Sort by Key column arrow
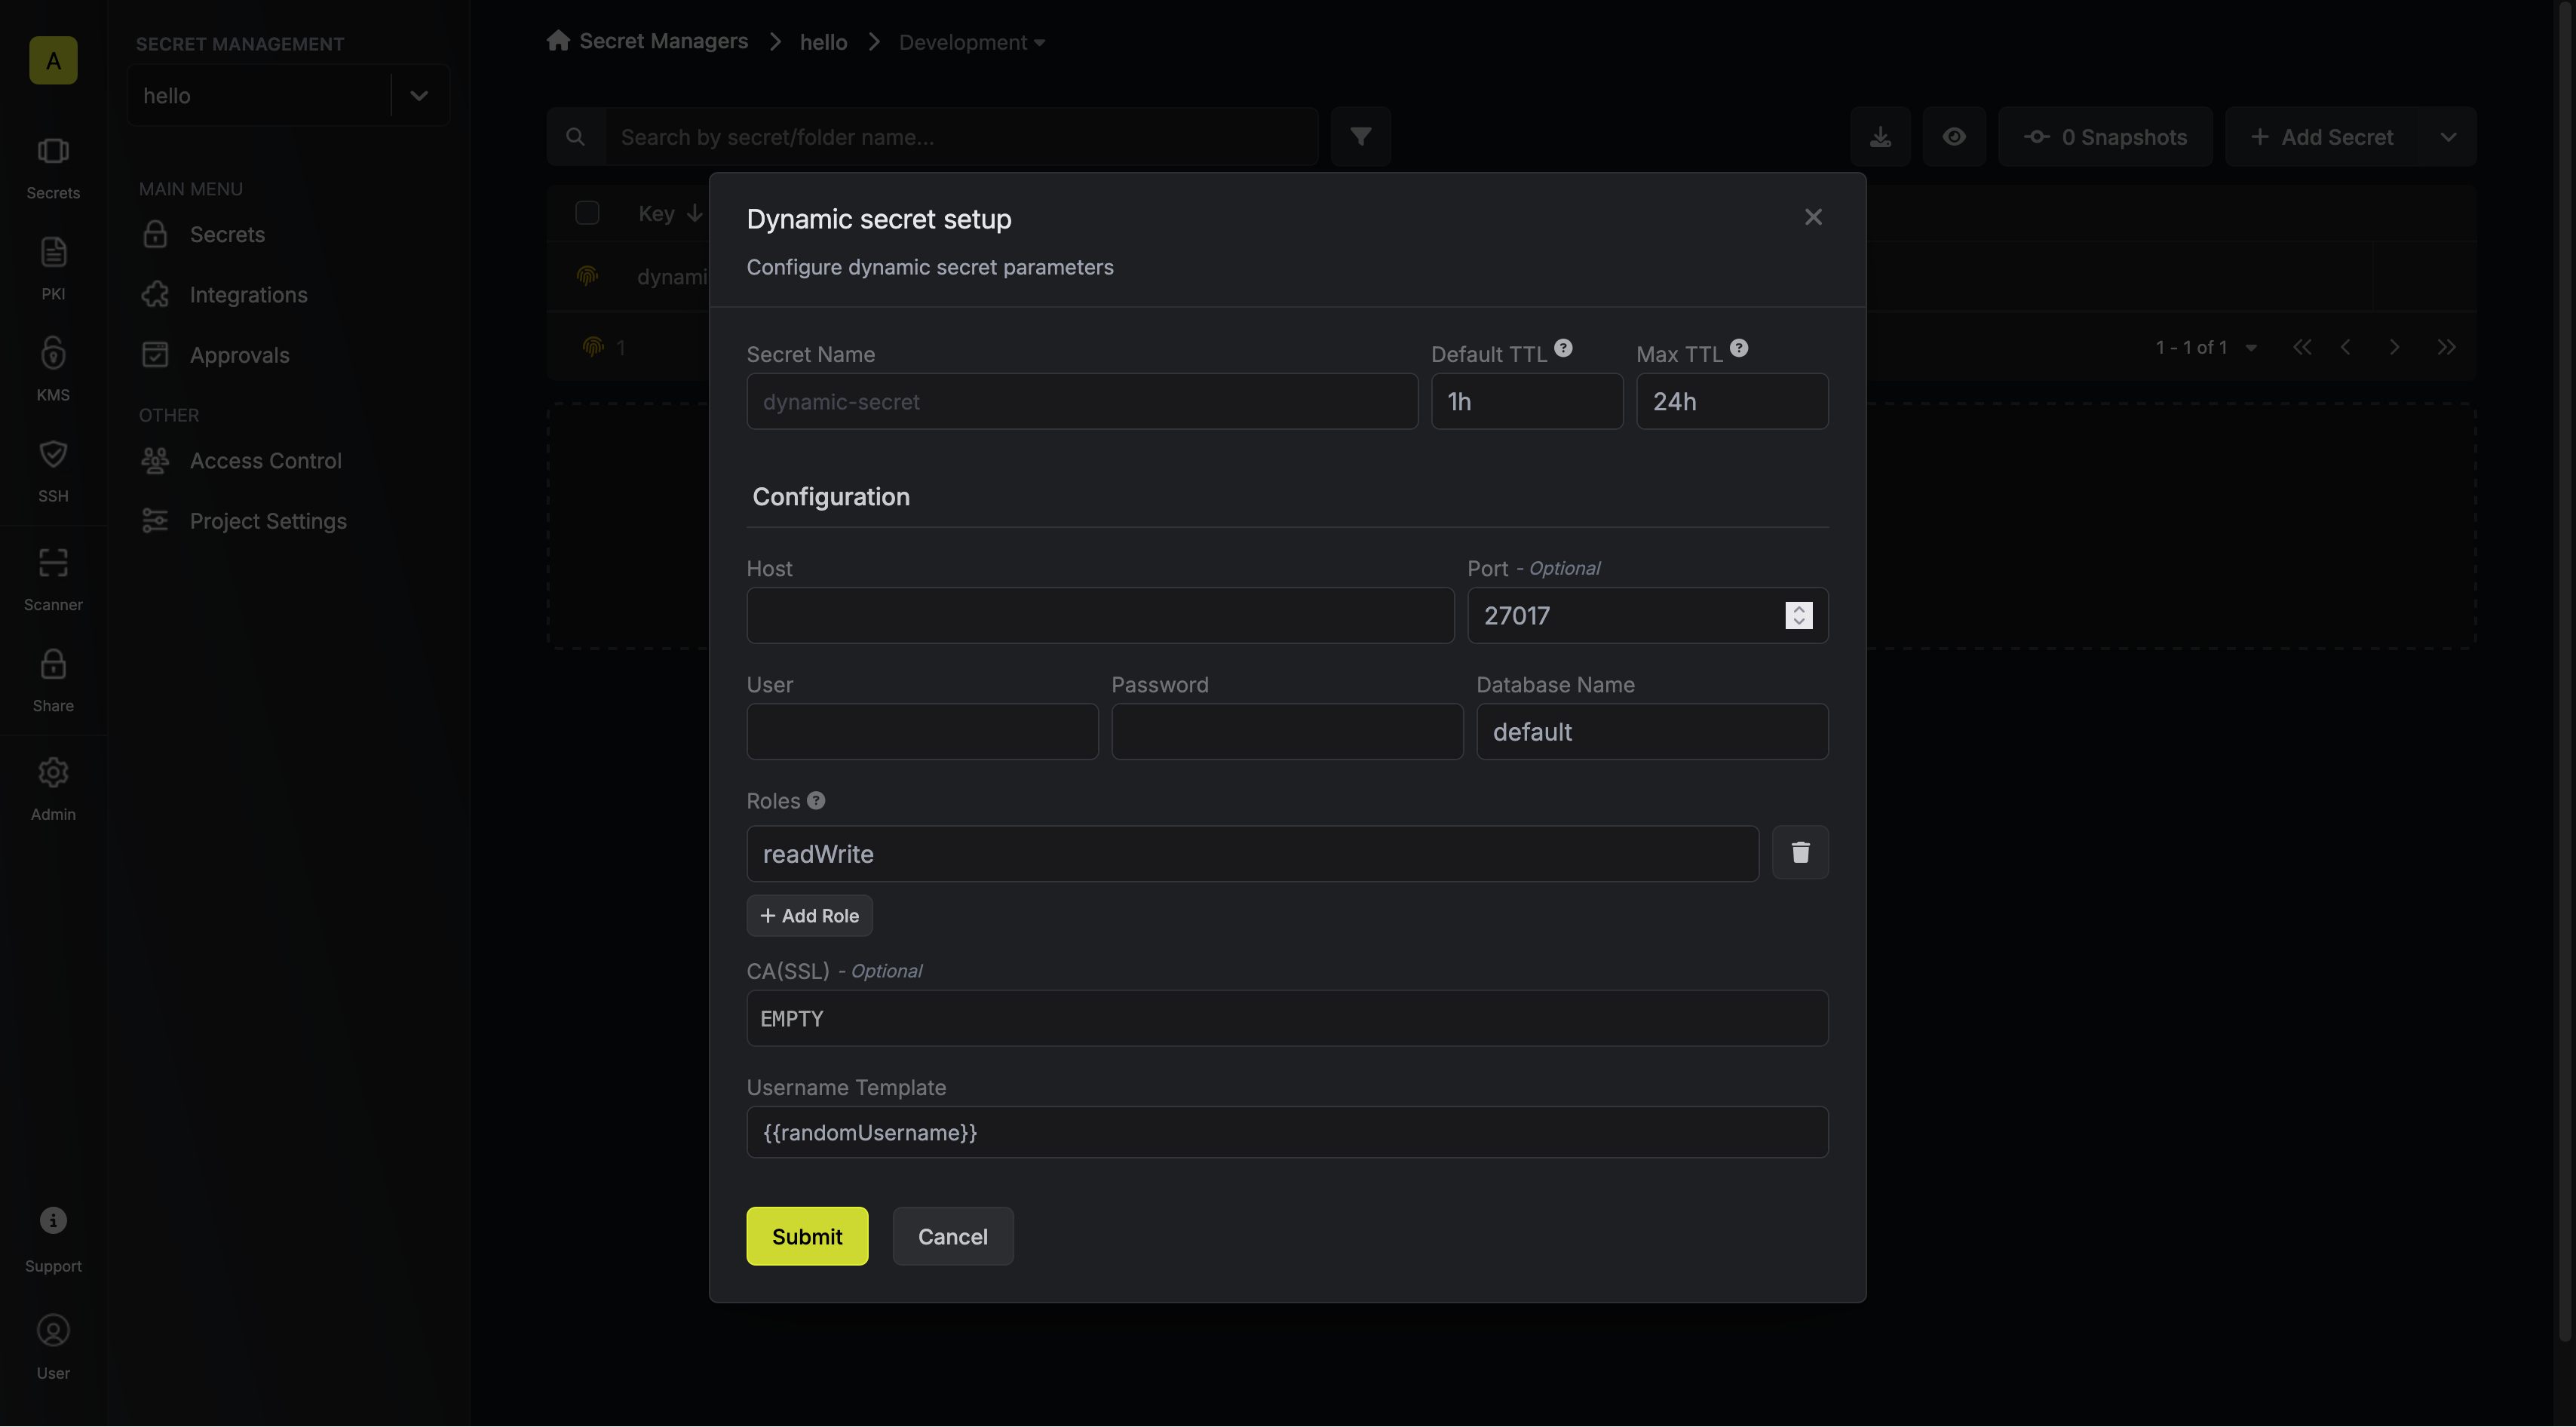Image resolution: width=2576 pixels, height=1427 pixels. tap(694, 213)
